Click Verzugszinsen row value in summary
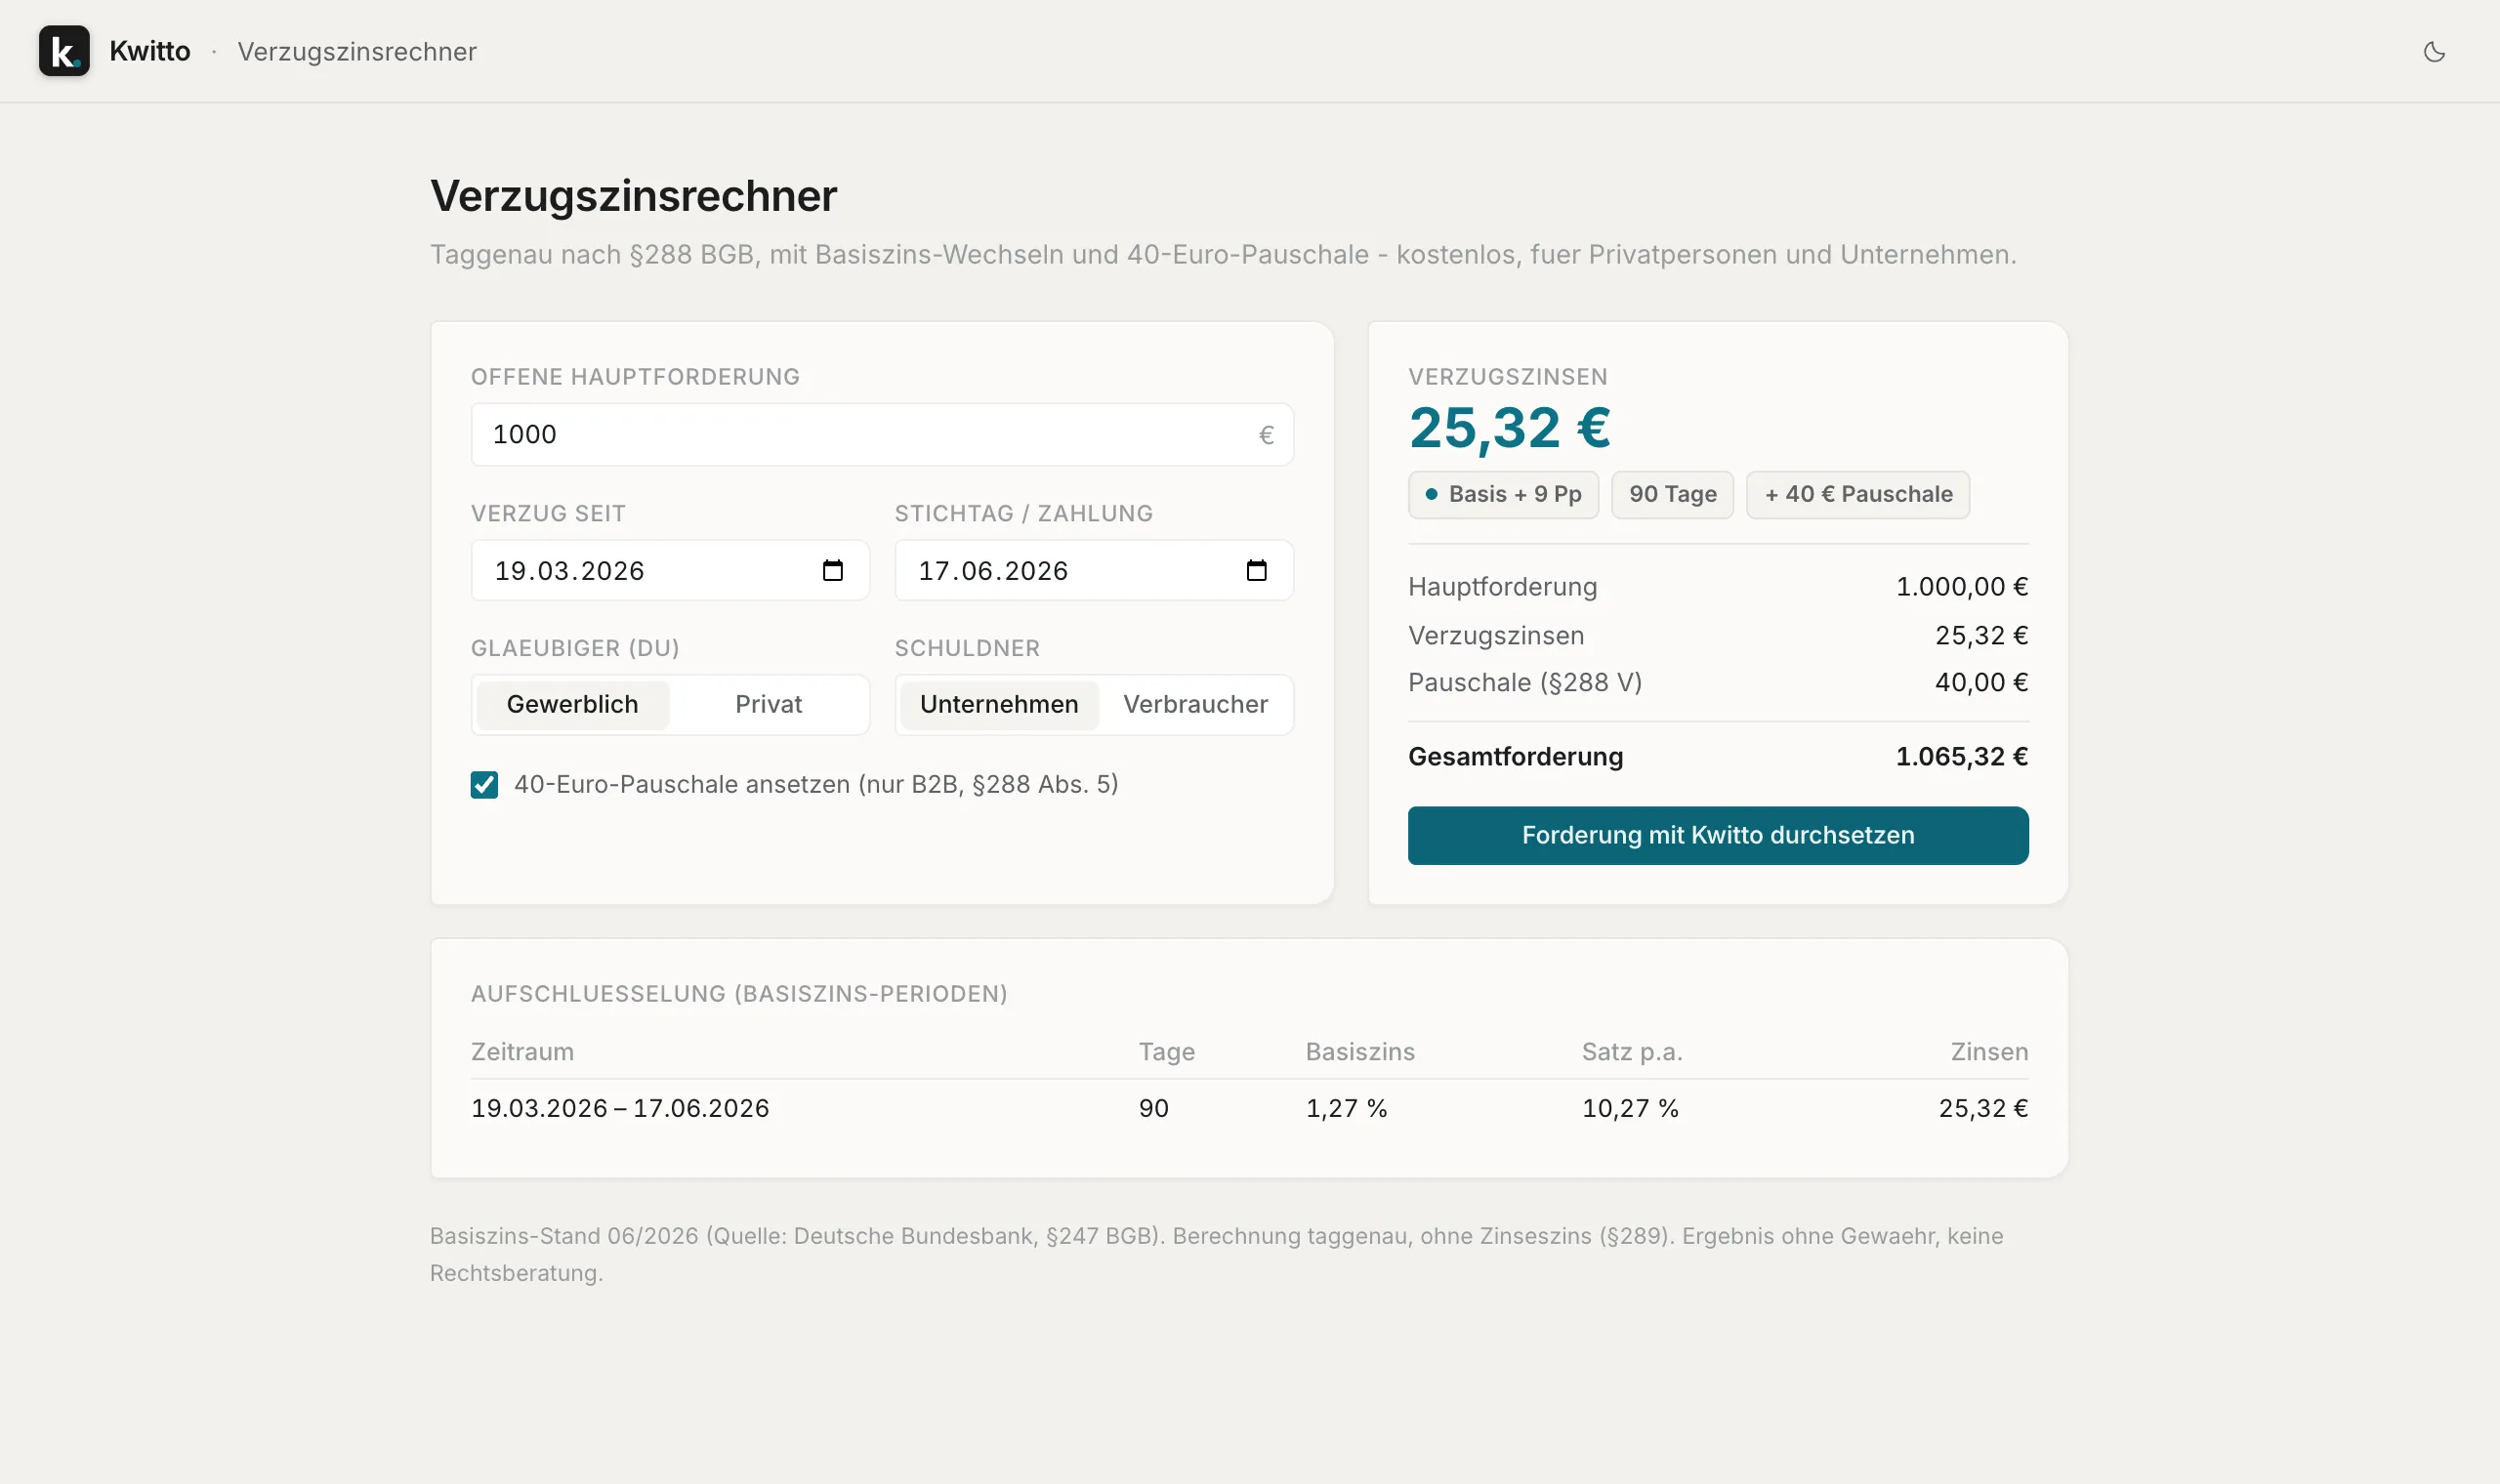The height and width of the screenshot is (1484, 2500). pos(1981,636)
